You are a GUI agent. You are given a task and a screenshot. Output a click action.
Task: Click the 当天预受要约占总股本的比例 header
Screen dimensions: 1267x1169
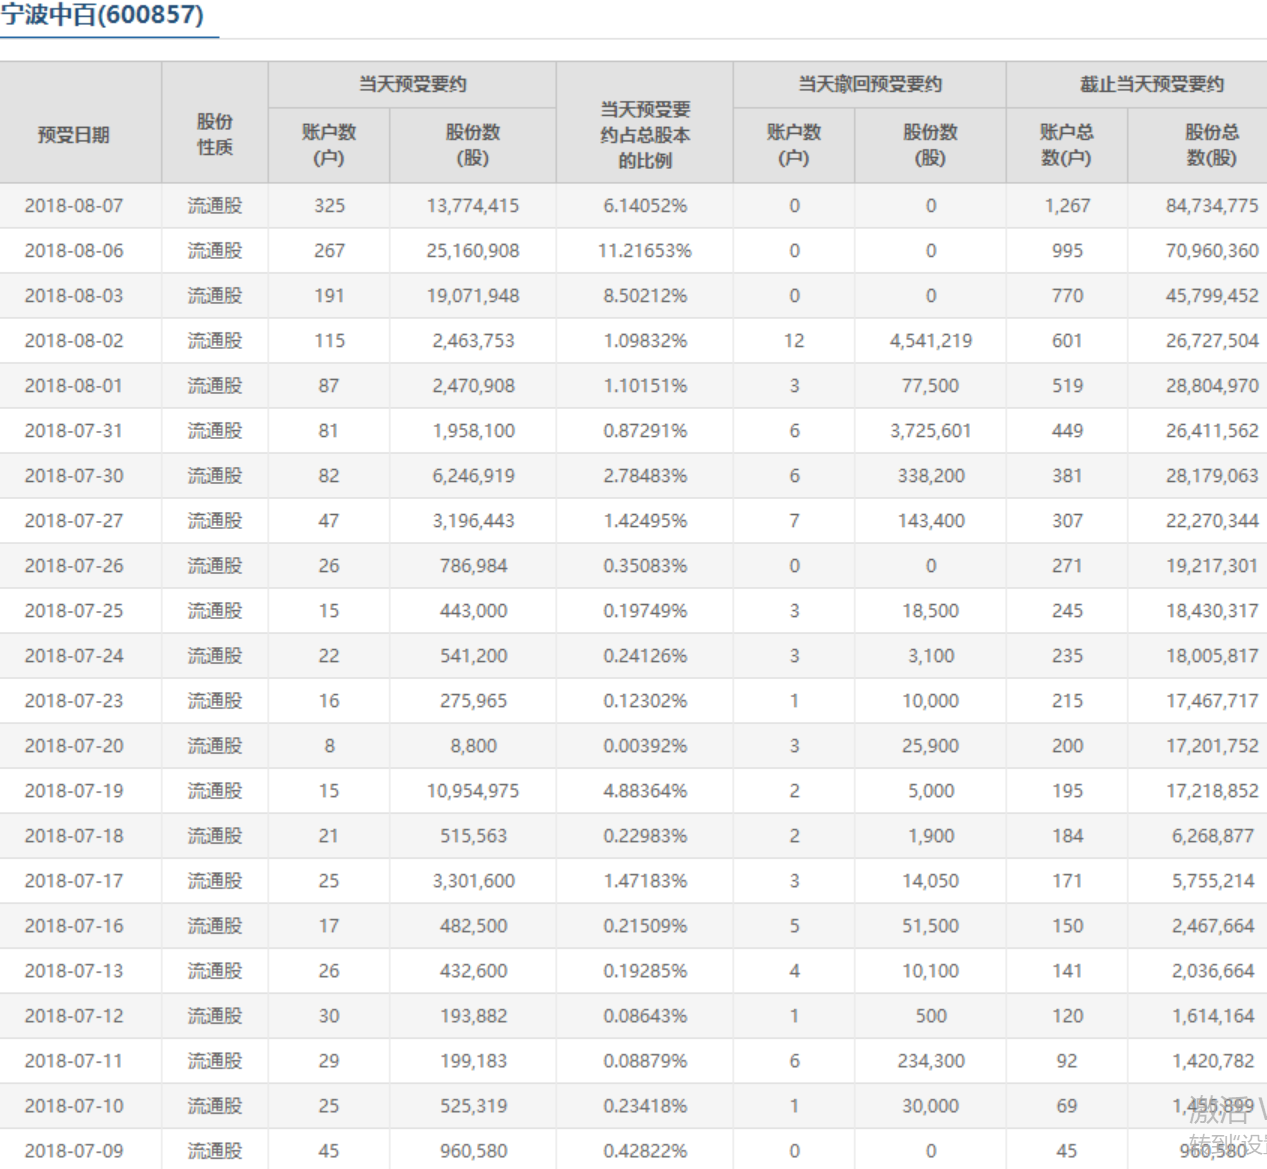(x=645, y=134)
